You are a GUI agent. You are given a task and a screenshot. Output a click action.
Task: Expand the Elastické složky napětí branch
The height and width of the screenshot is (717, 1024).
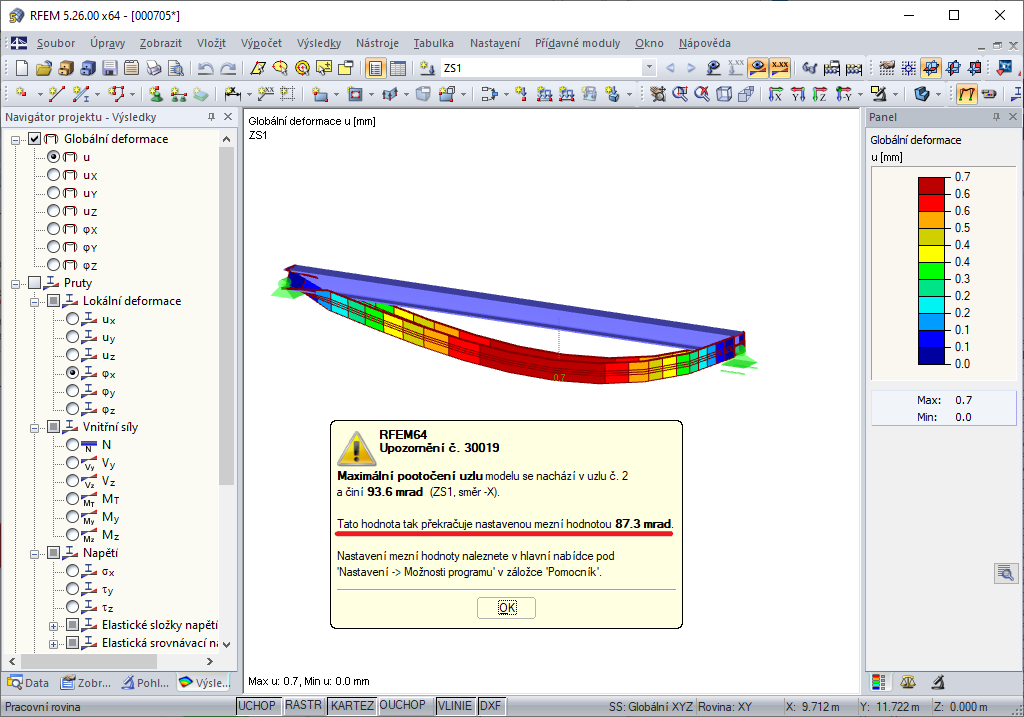51,626
